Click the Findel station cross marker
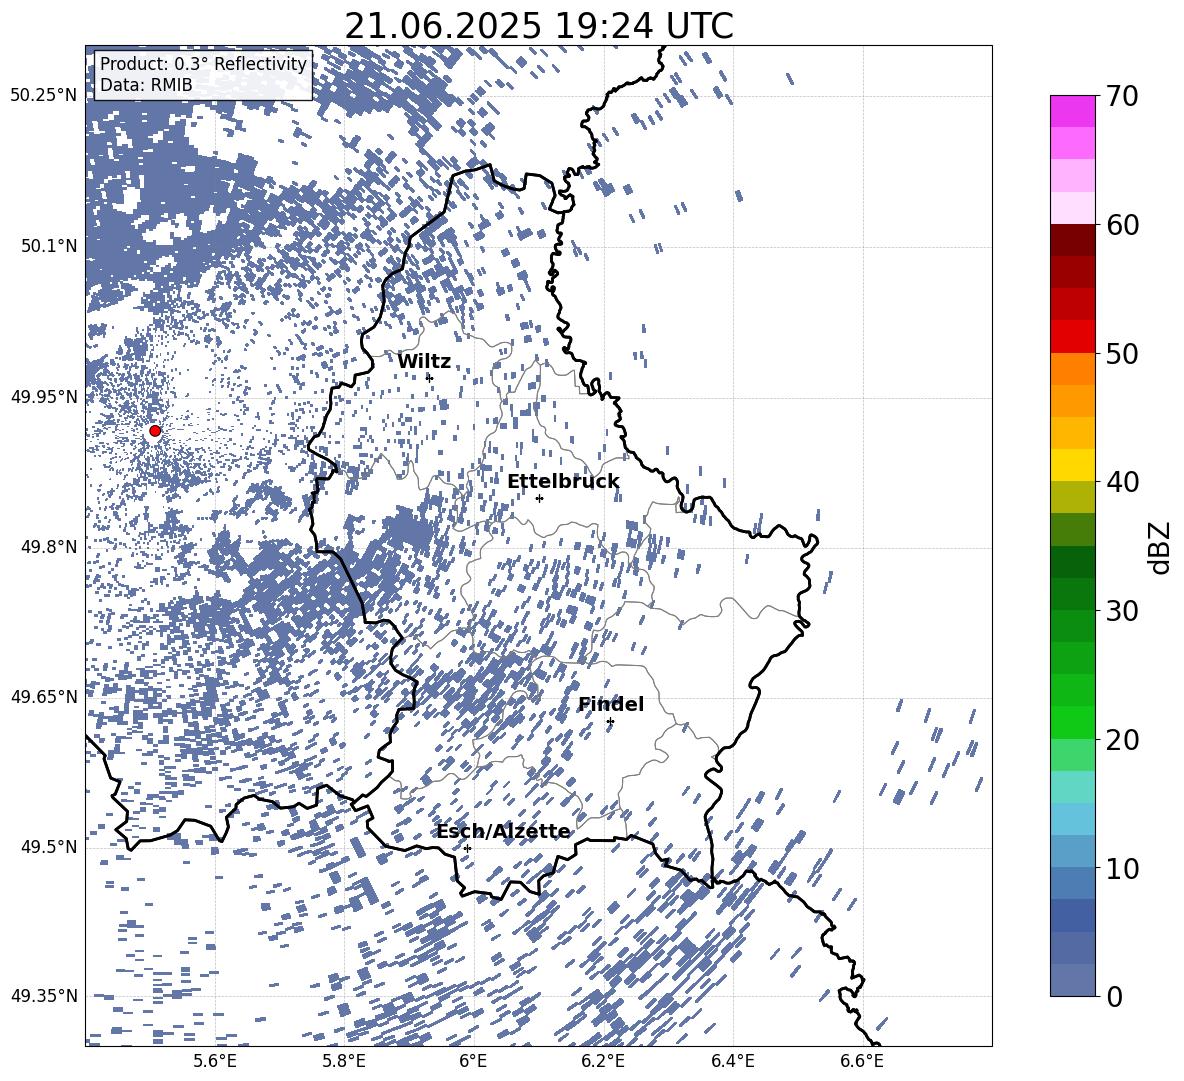This screenshot has width=1184, height=1081. [x=610, y=721]
